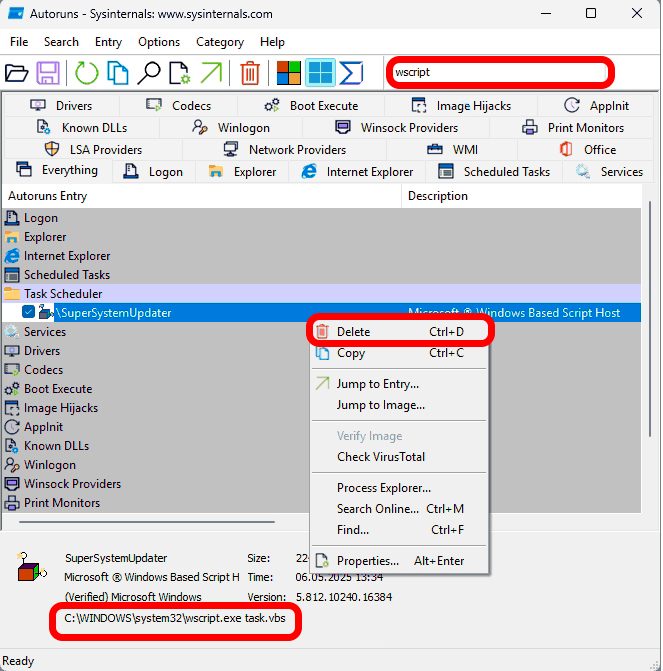Viewport: 663px width, 671px height.
Task: Choose Find in the context menu
Action: (x=400, y=530)
